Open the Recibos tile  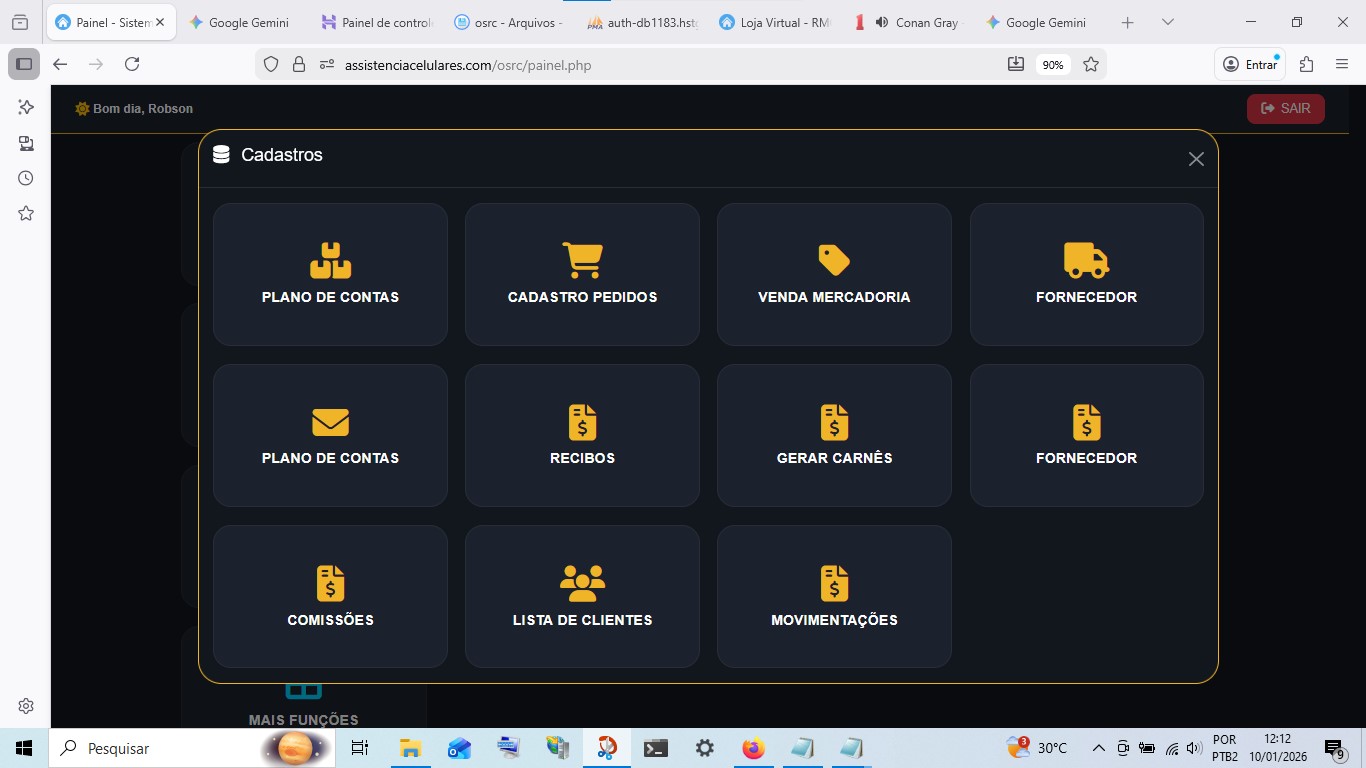pos(582,436)
